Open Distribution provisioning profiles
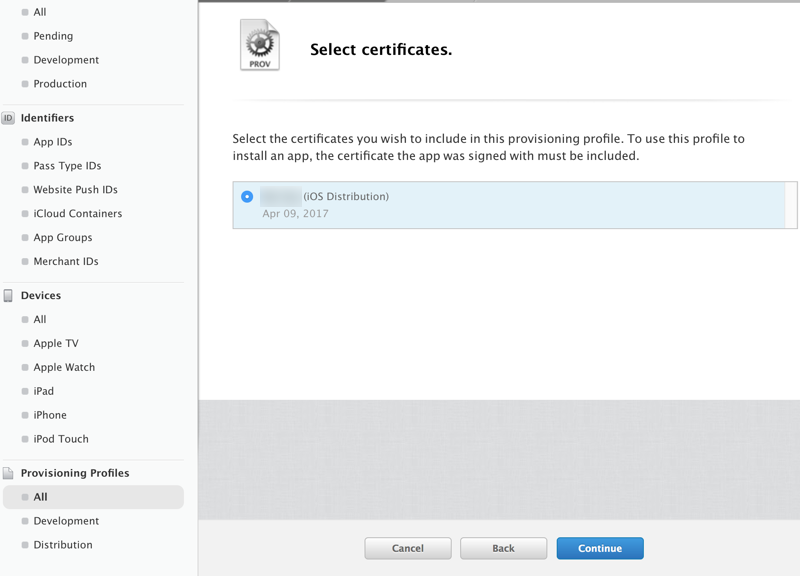The width and height of the screenshot is (800, 576). click(x=63, y=545)
